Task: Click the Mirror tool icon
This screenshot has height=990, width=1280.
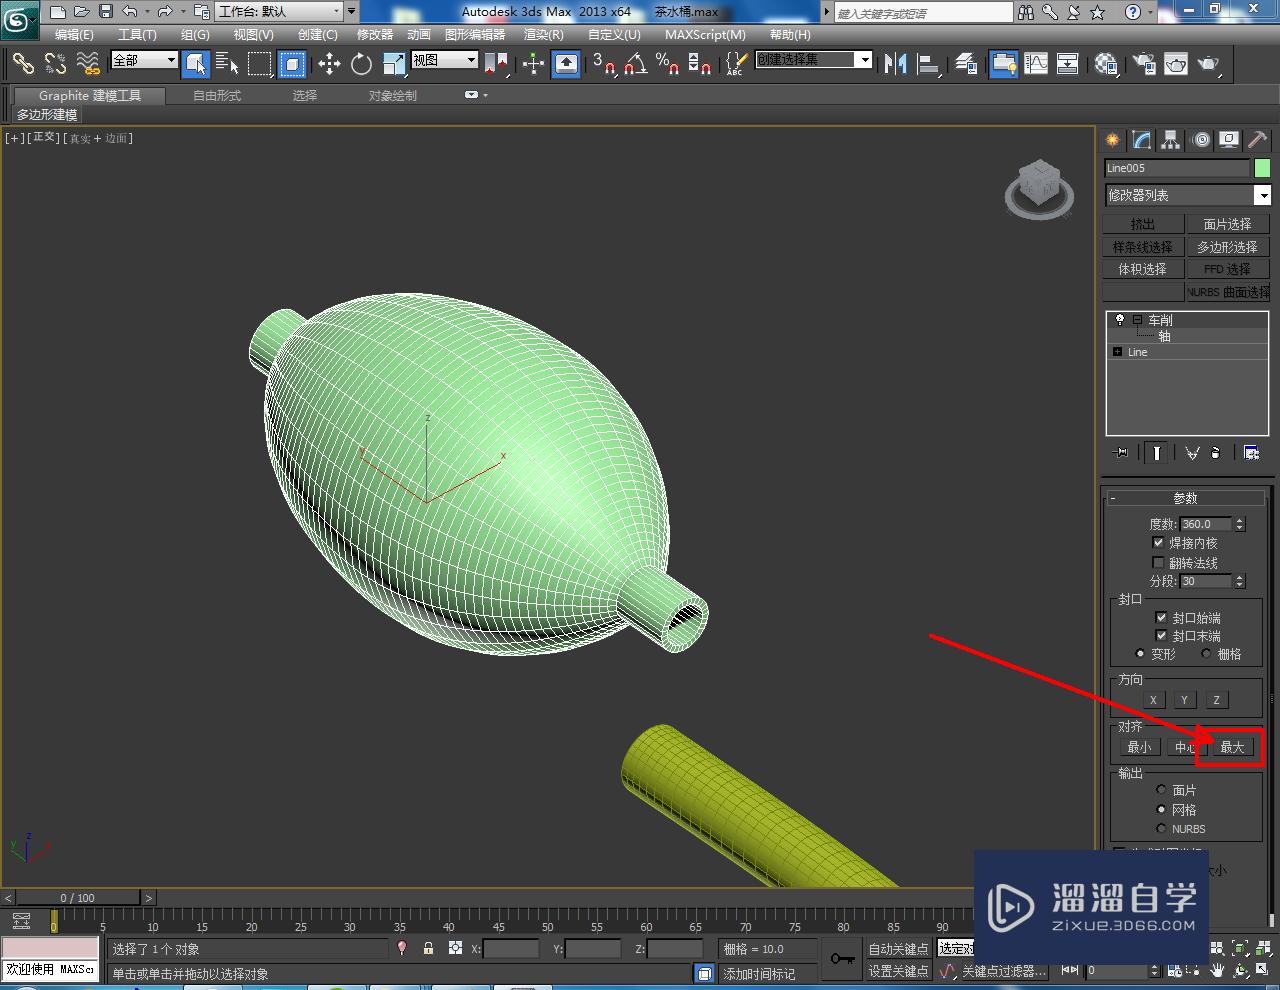Action: pyautogui.click(x=896, y=64)
